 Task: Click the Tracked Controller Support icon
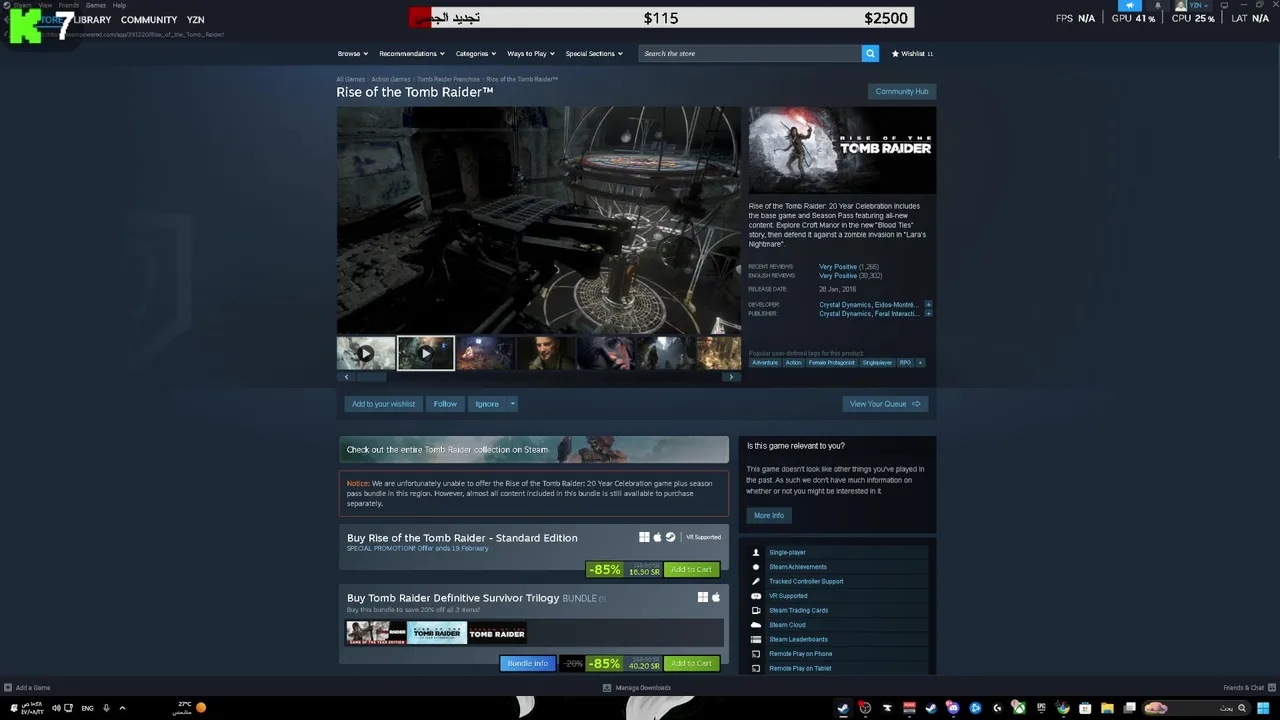click(756, 581)
